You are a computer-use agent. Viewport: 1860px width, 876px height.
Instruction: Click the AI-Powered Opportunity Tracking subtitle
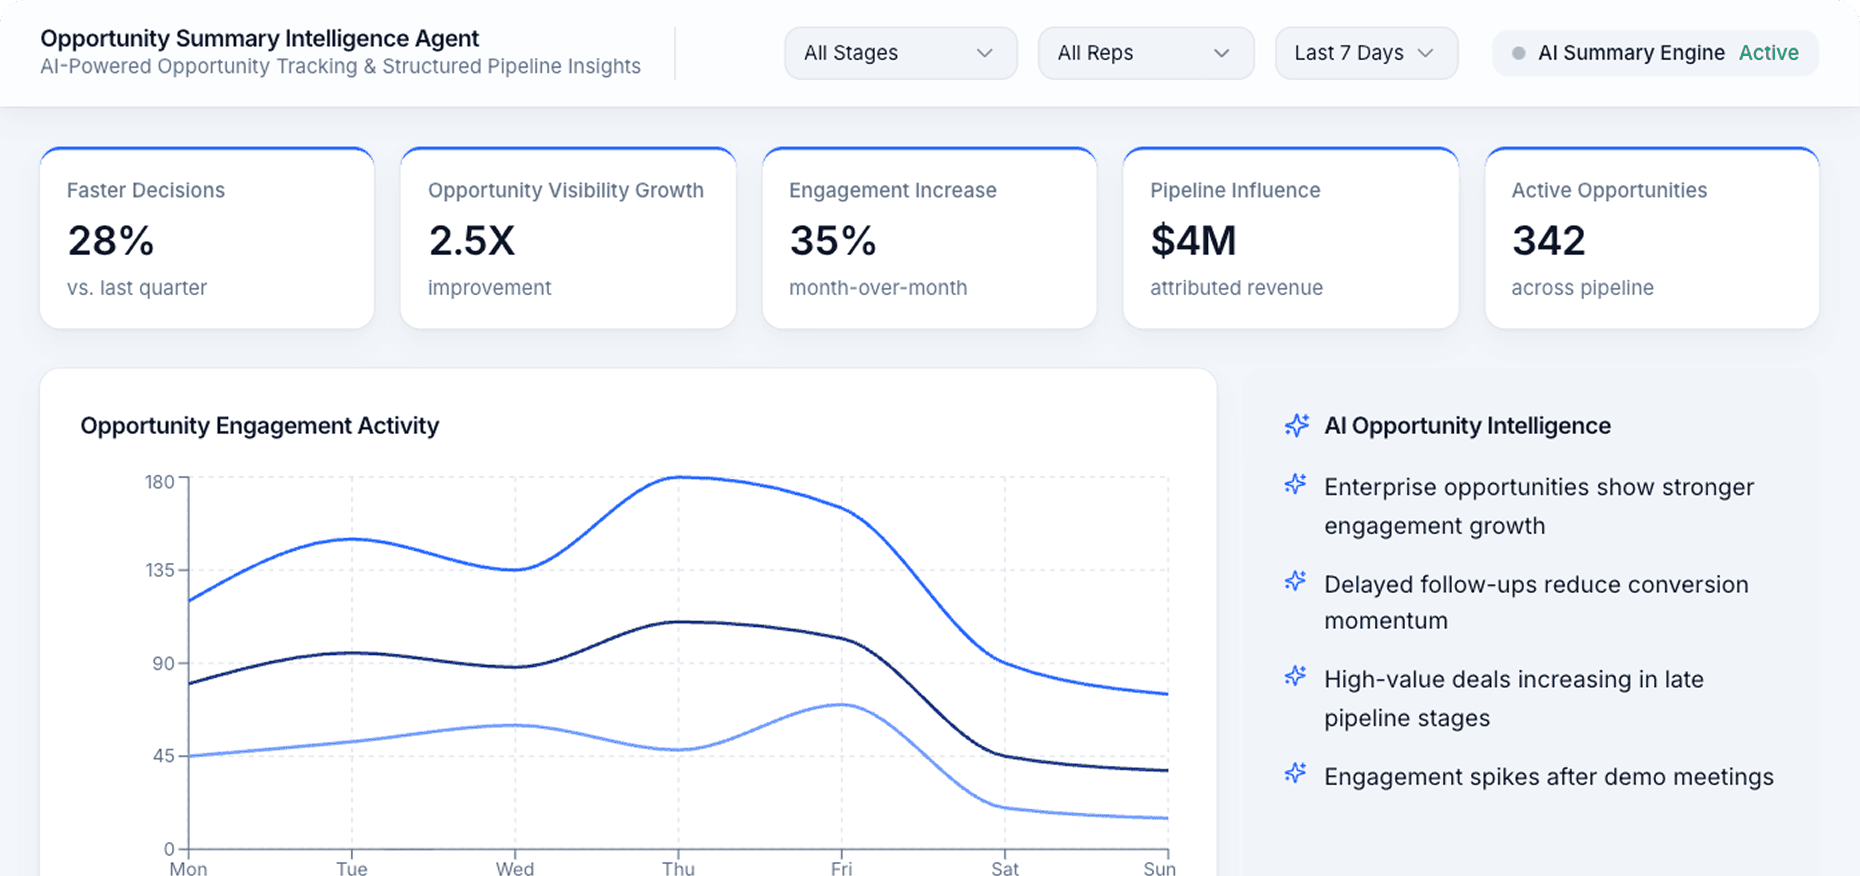(340, 66)
